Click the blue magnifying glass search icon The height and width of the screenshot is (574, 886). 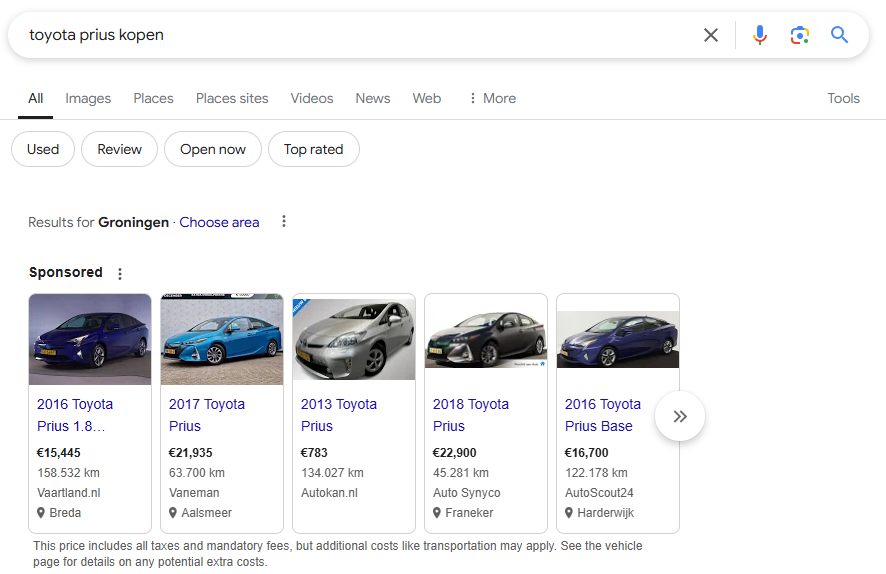839,35
